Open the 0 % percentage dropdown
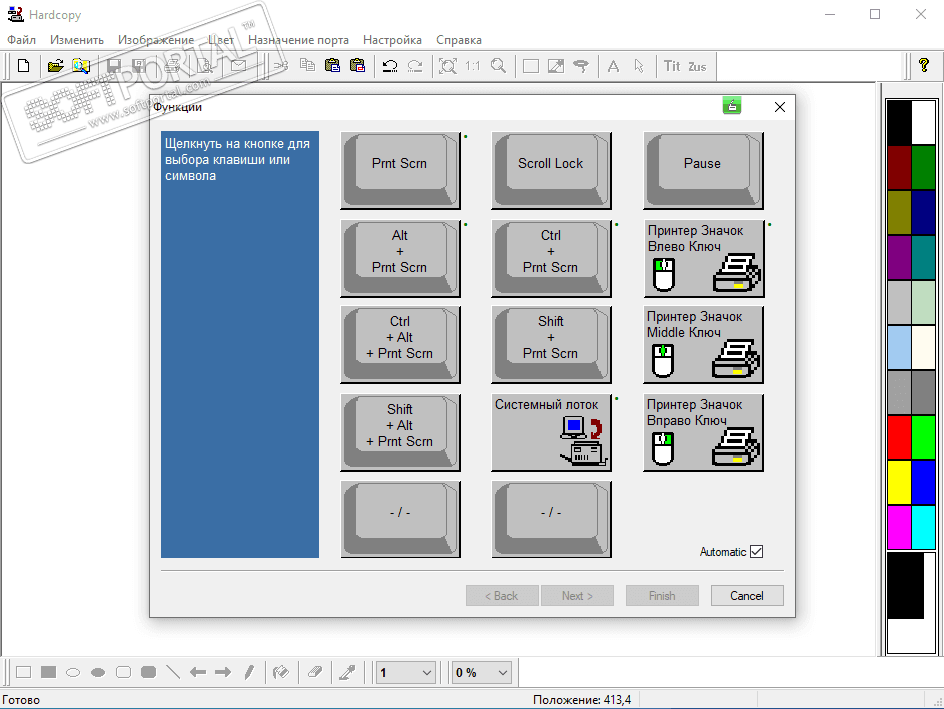 point(502,673)
